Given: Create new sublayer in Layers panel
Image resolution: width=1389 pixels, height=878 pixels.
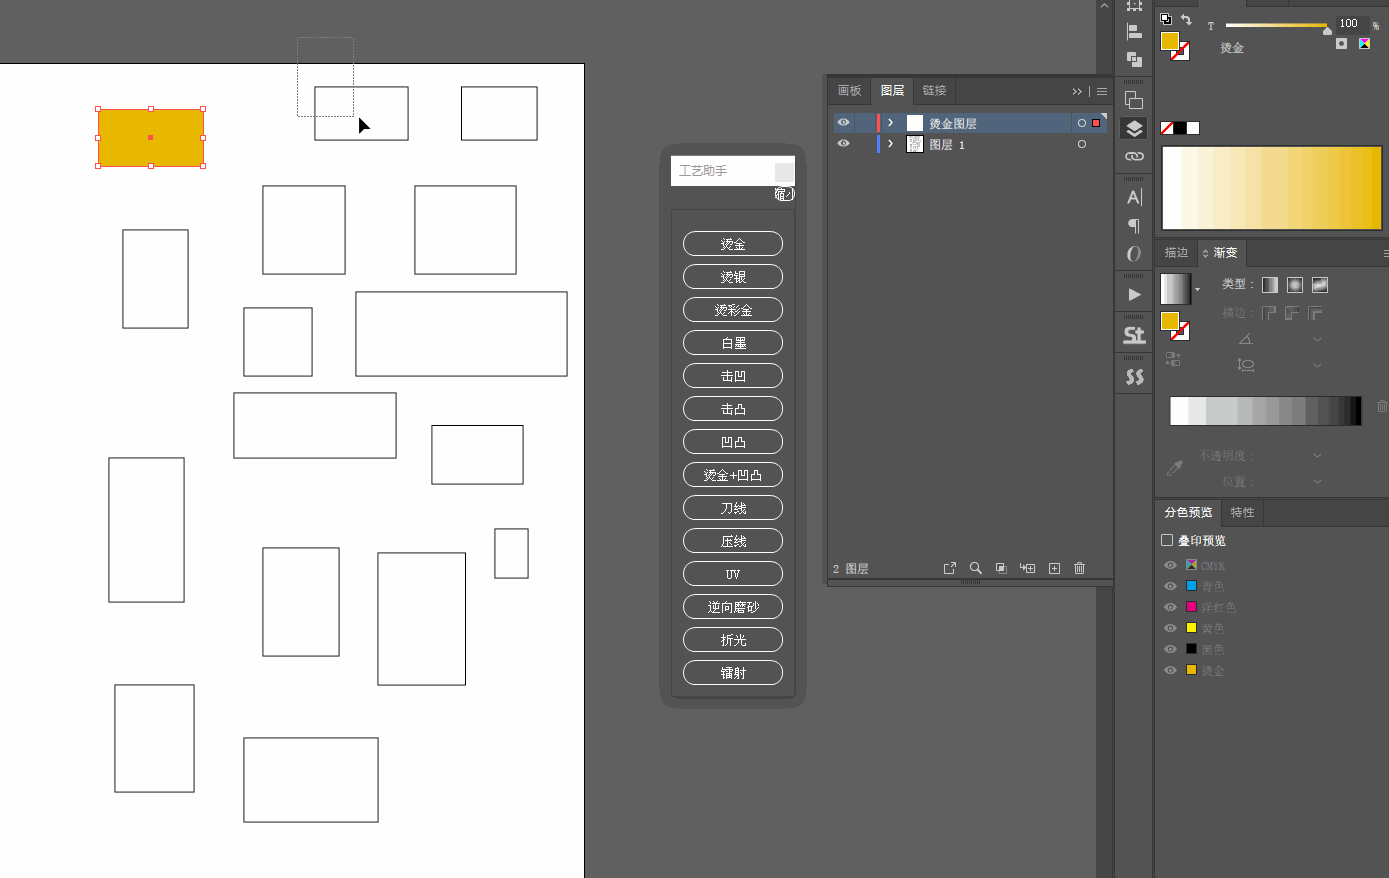Looking at the screenshot, I should (x=1027, y=568).
